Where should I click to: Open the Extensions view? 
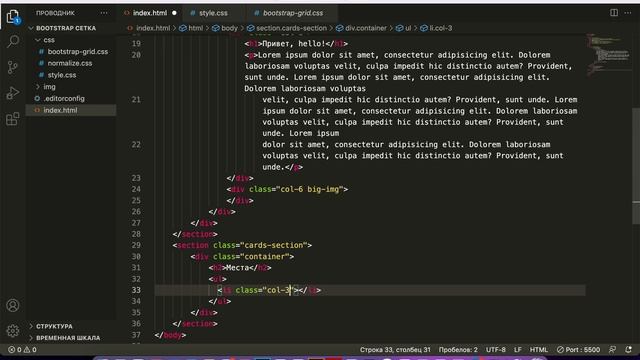click(13, 119)
